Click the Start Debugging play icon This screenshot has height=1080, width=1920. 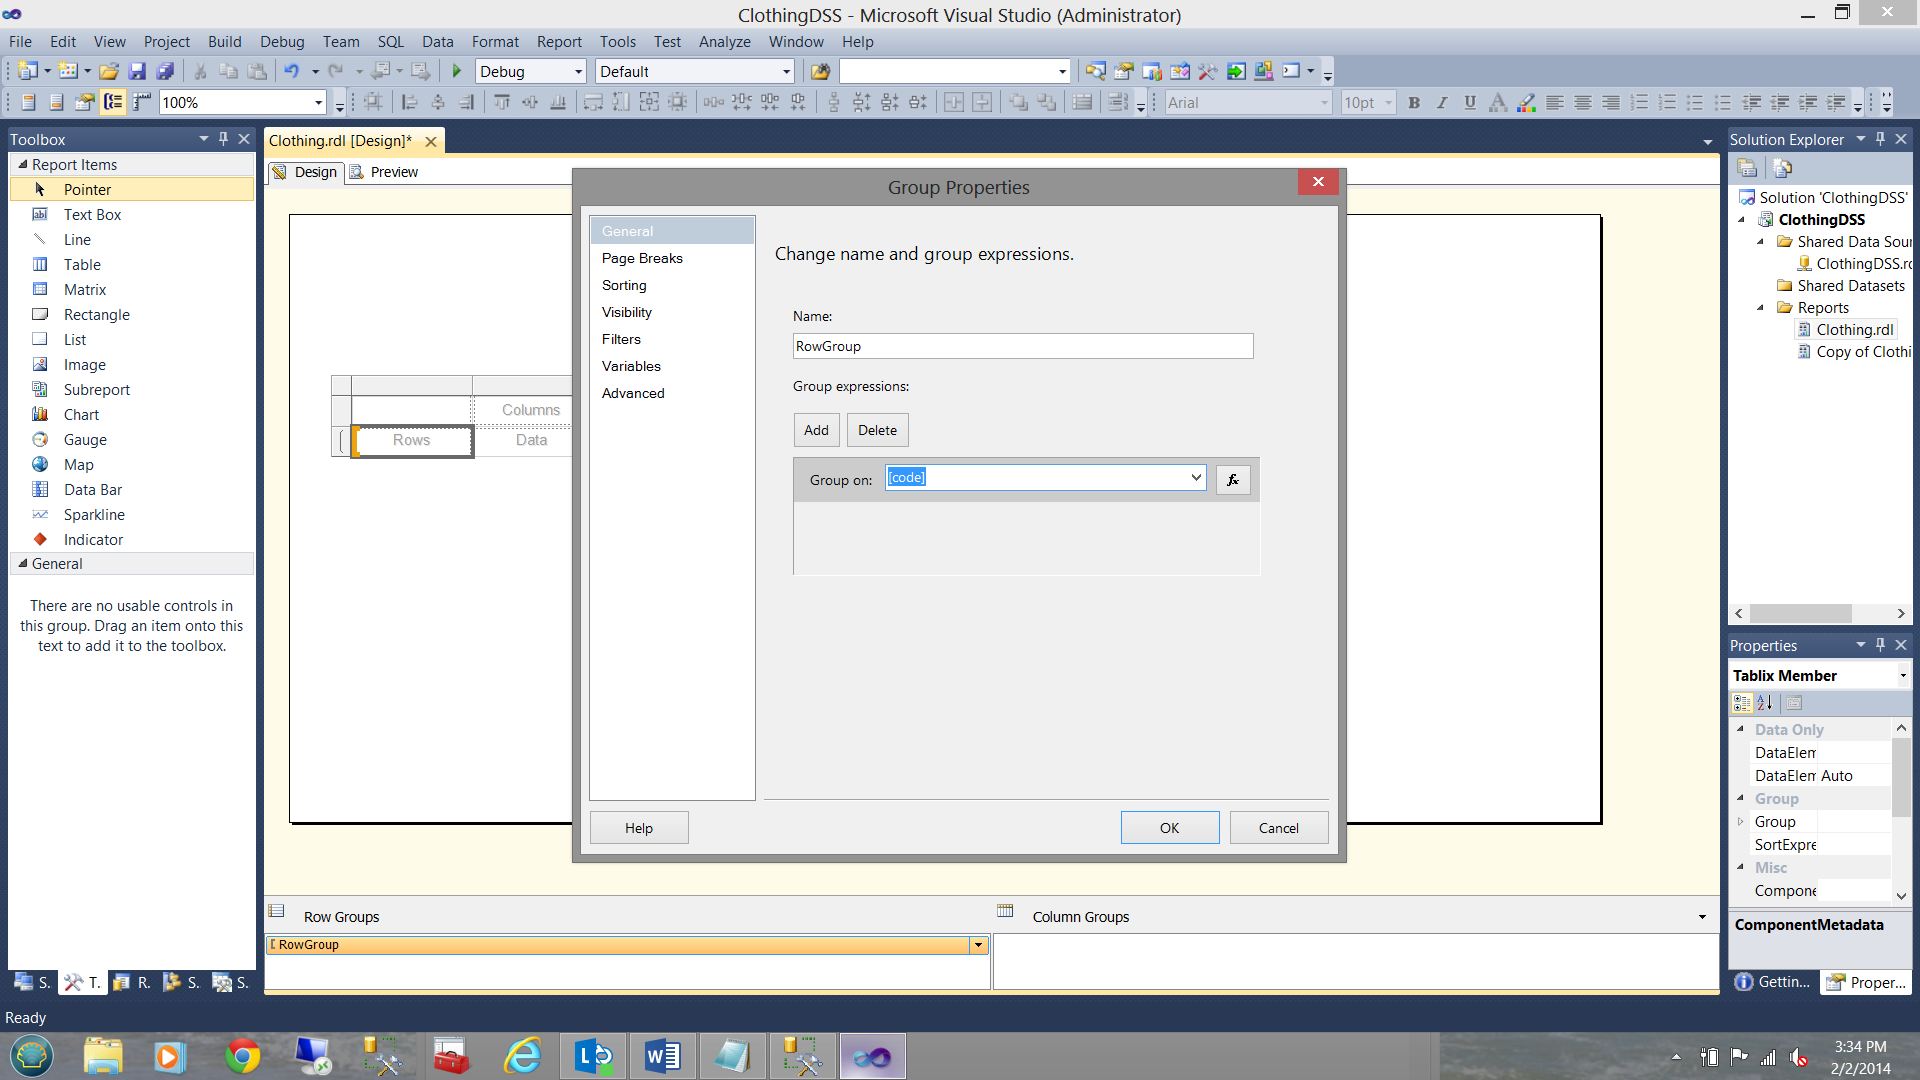point(457,71)
